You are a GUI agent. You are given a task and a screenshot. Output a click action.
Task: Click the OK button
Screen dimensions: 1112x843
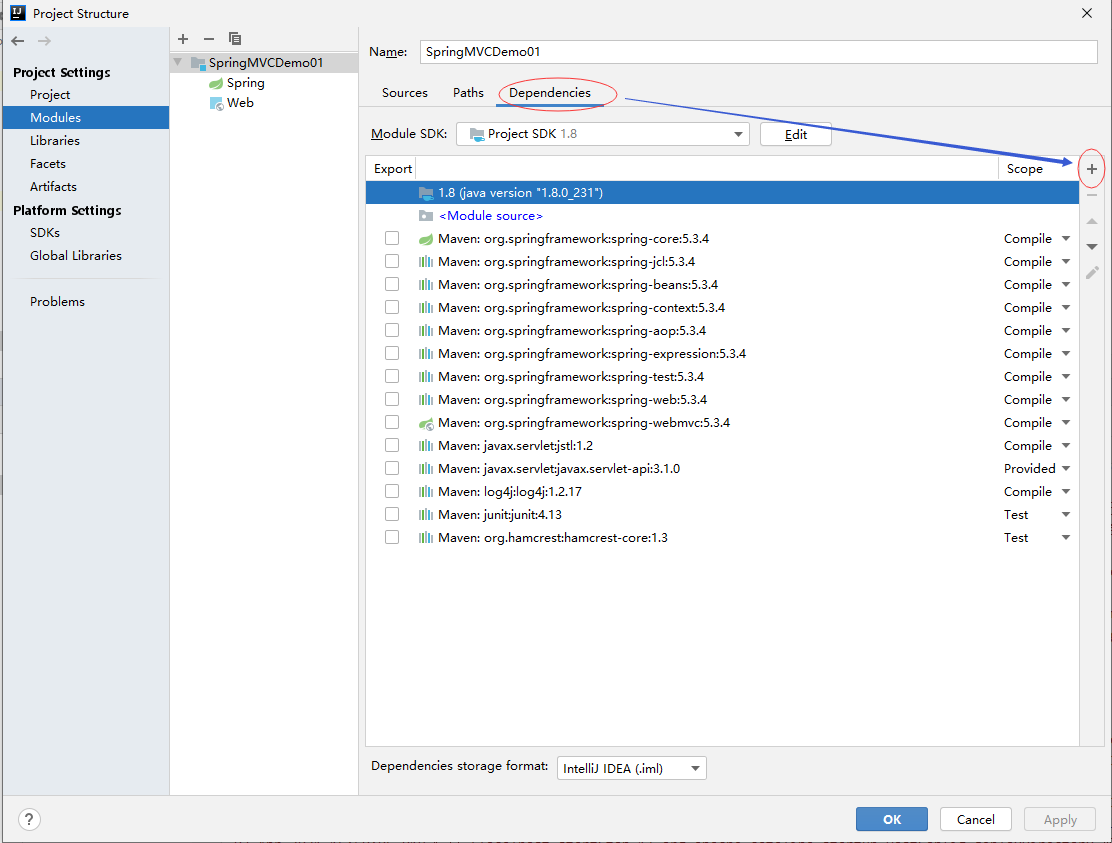click(892, 819)
